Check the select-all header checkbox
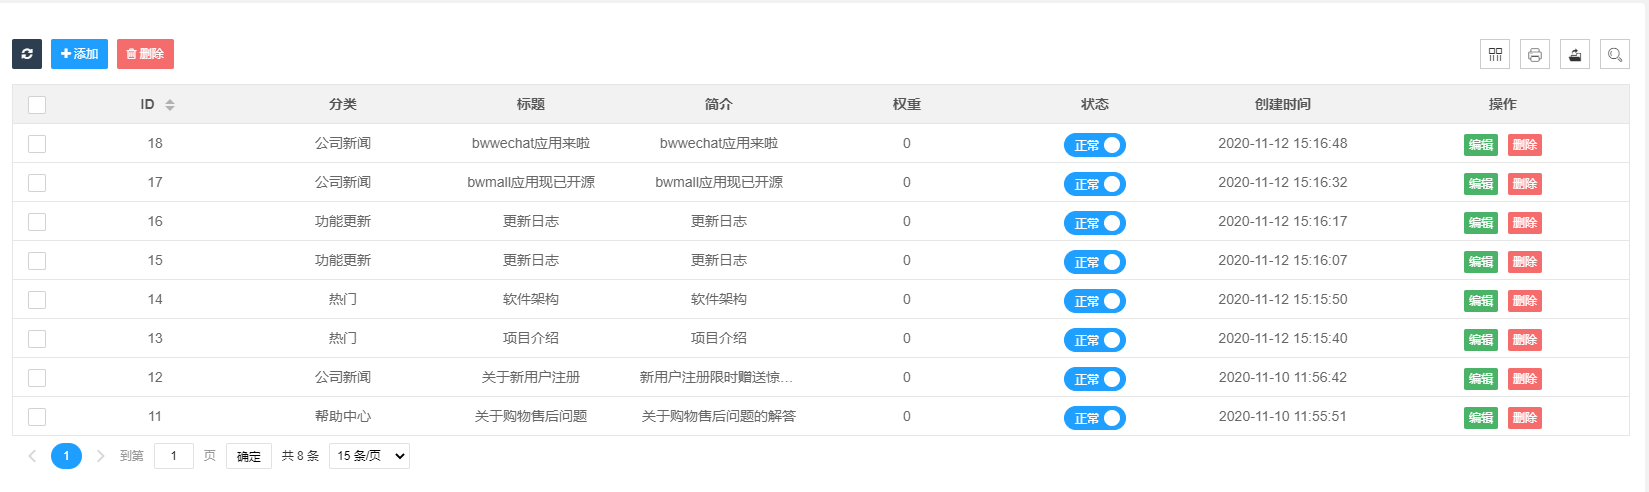Screen dimensions: 1649x492 click(37, 105)
